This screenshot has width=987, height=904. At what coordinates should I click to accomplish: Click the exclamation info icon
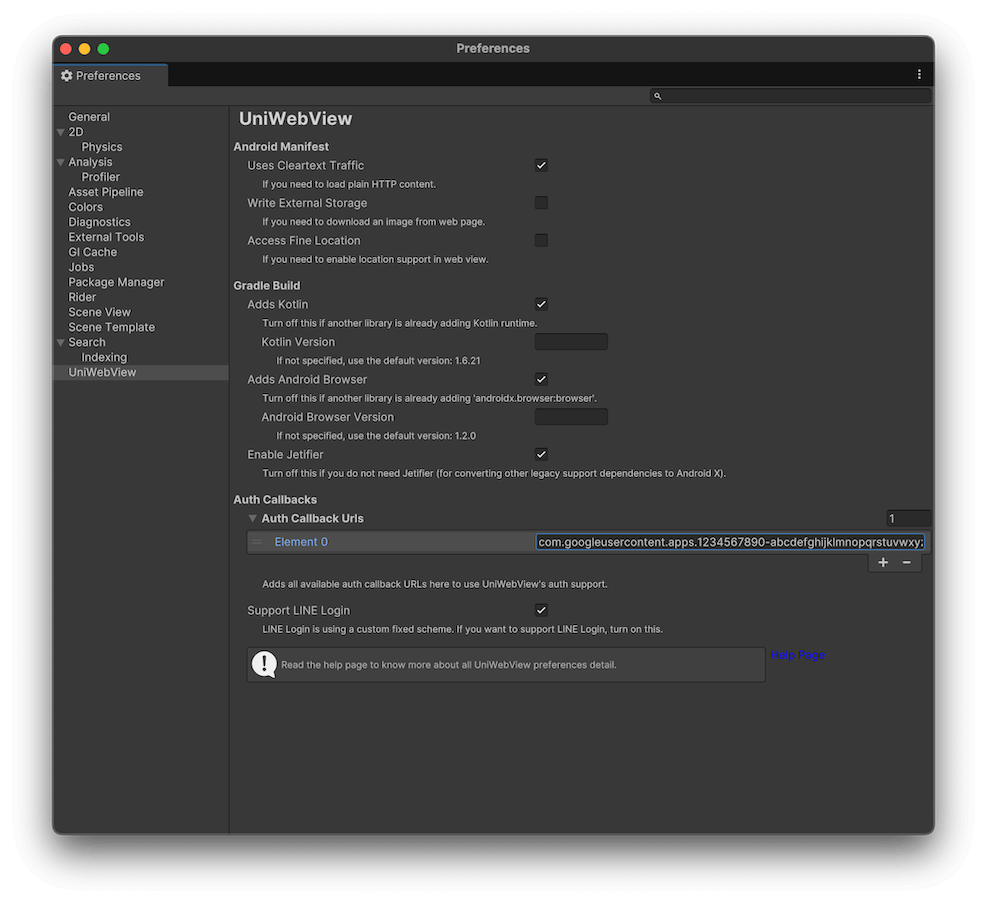pyautogui.click(x=264, y=664)
